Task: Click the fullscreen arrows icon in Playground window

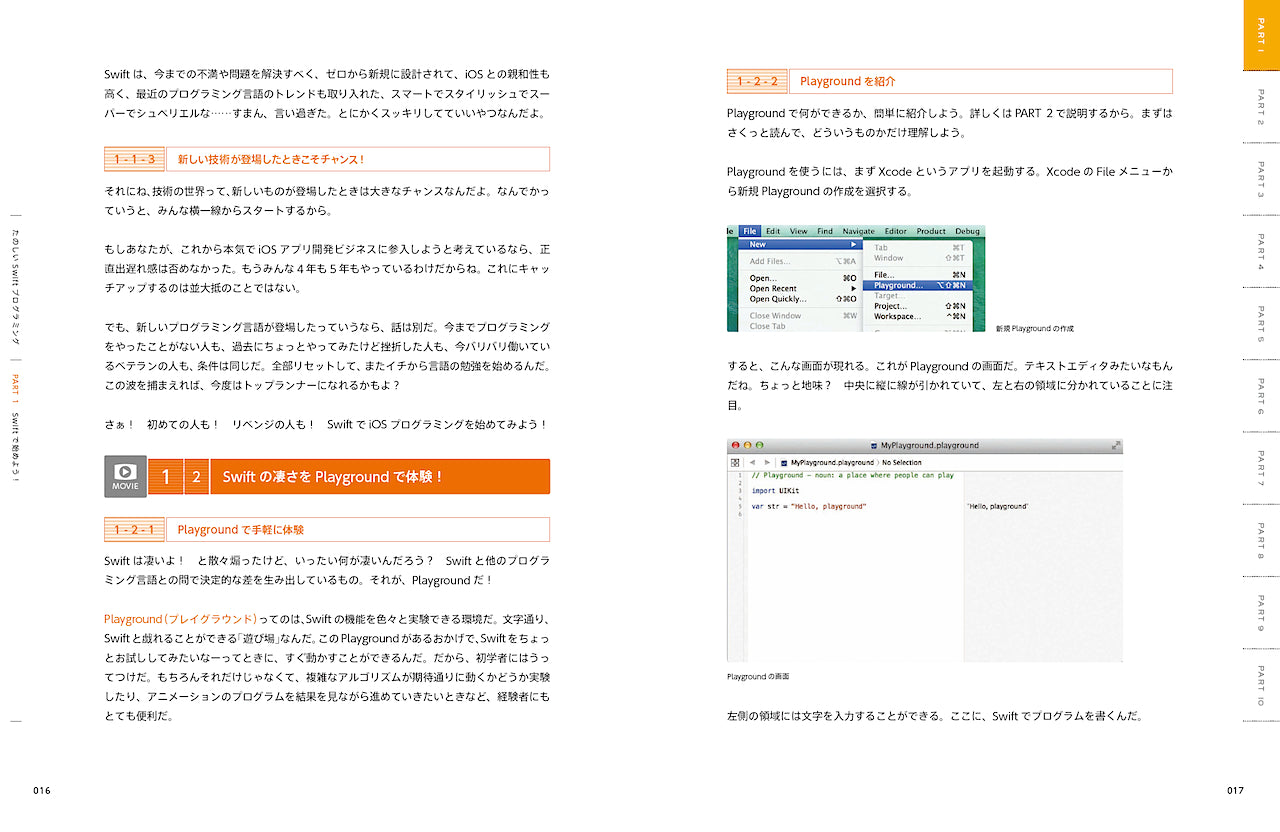Action: coord(1115,445)
